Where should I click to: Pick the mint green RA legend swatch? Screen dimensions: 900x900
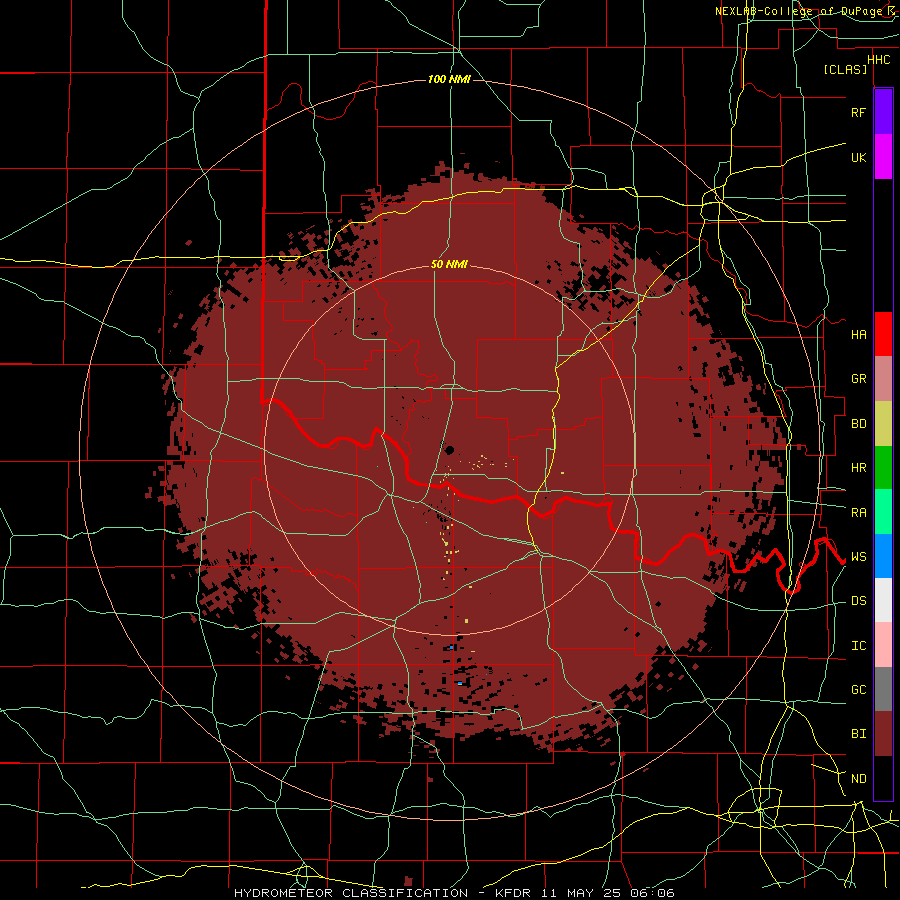coord(883,512)
